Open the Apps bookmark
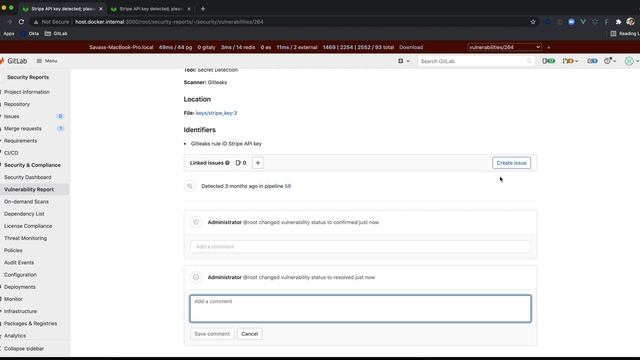 click(x=9, y=33)
